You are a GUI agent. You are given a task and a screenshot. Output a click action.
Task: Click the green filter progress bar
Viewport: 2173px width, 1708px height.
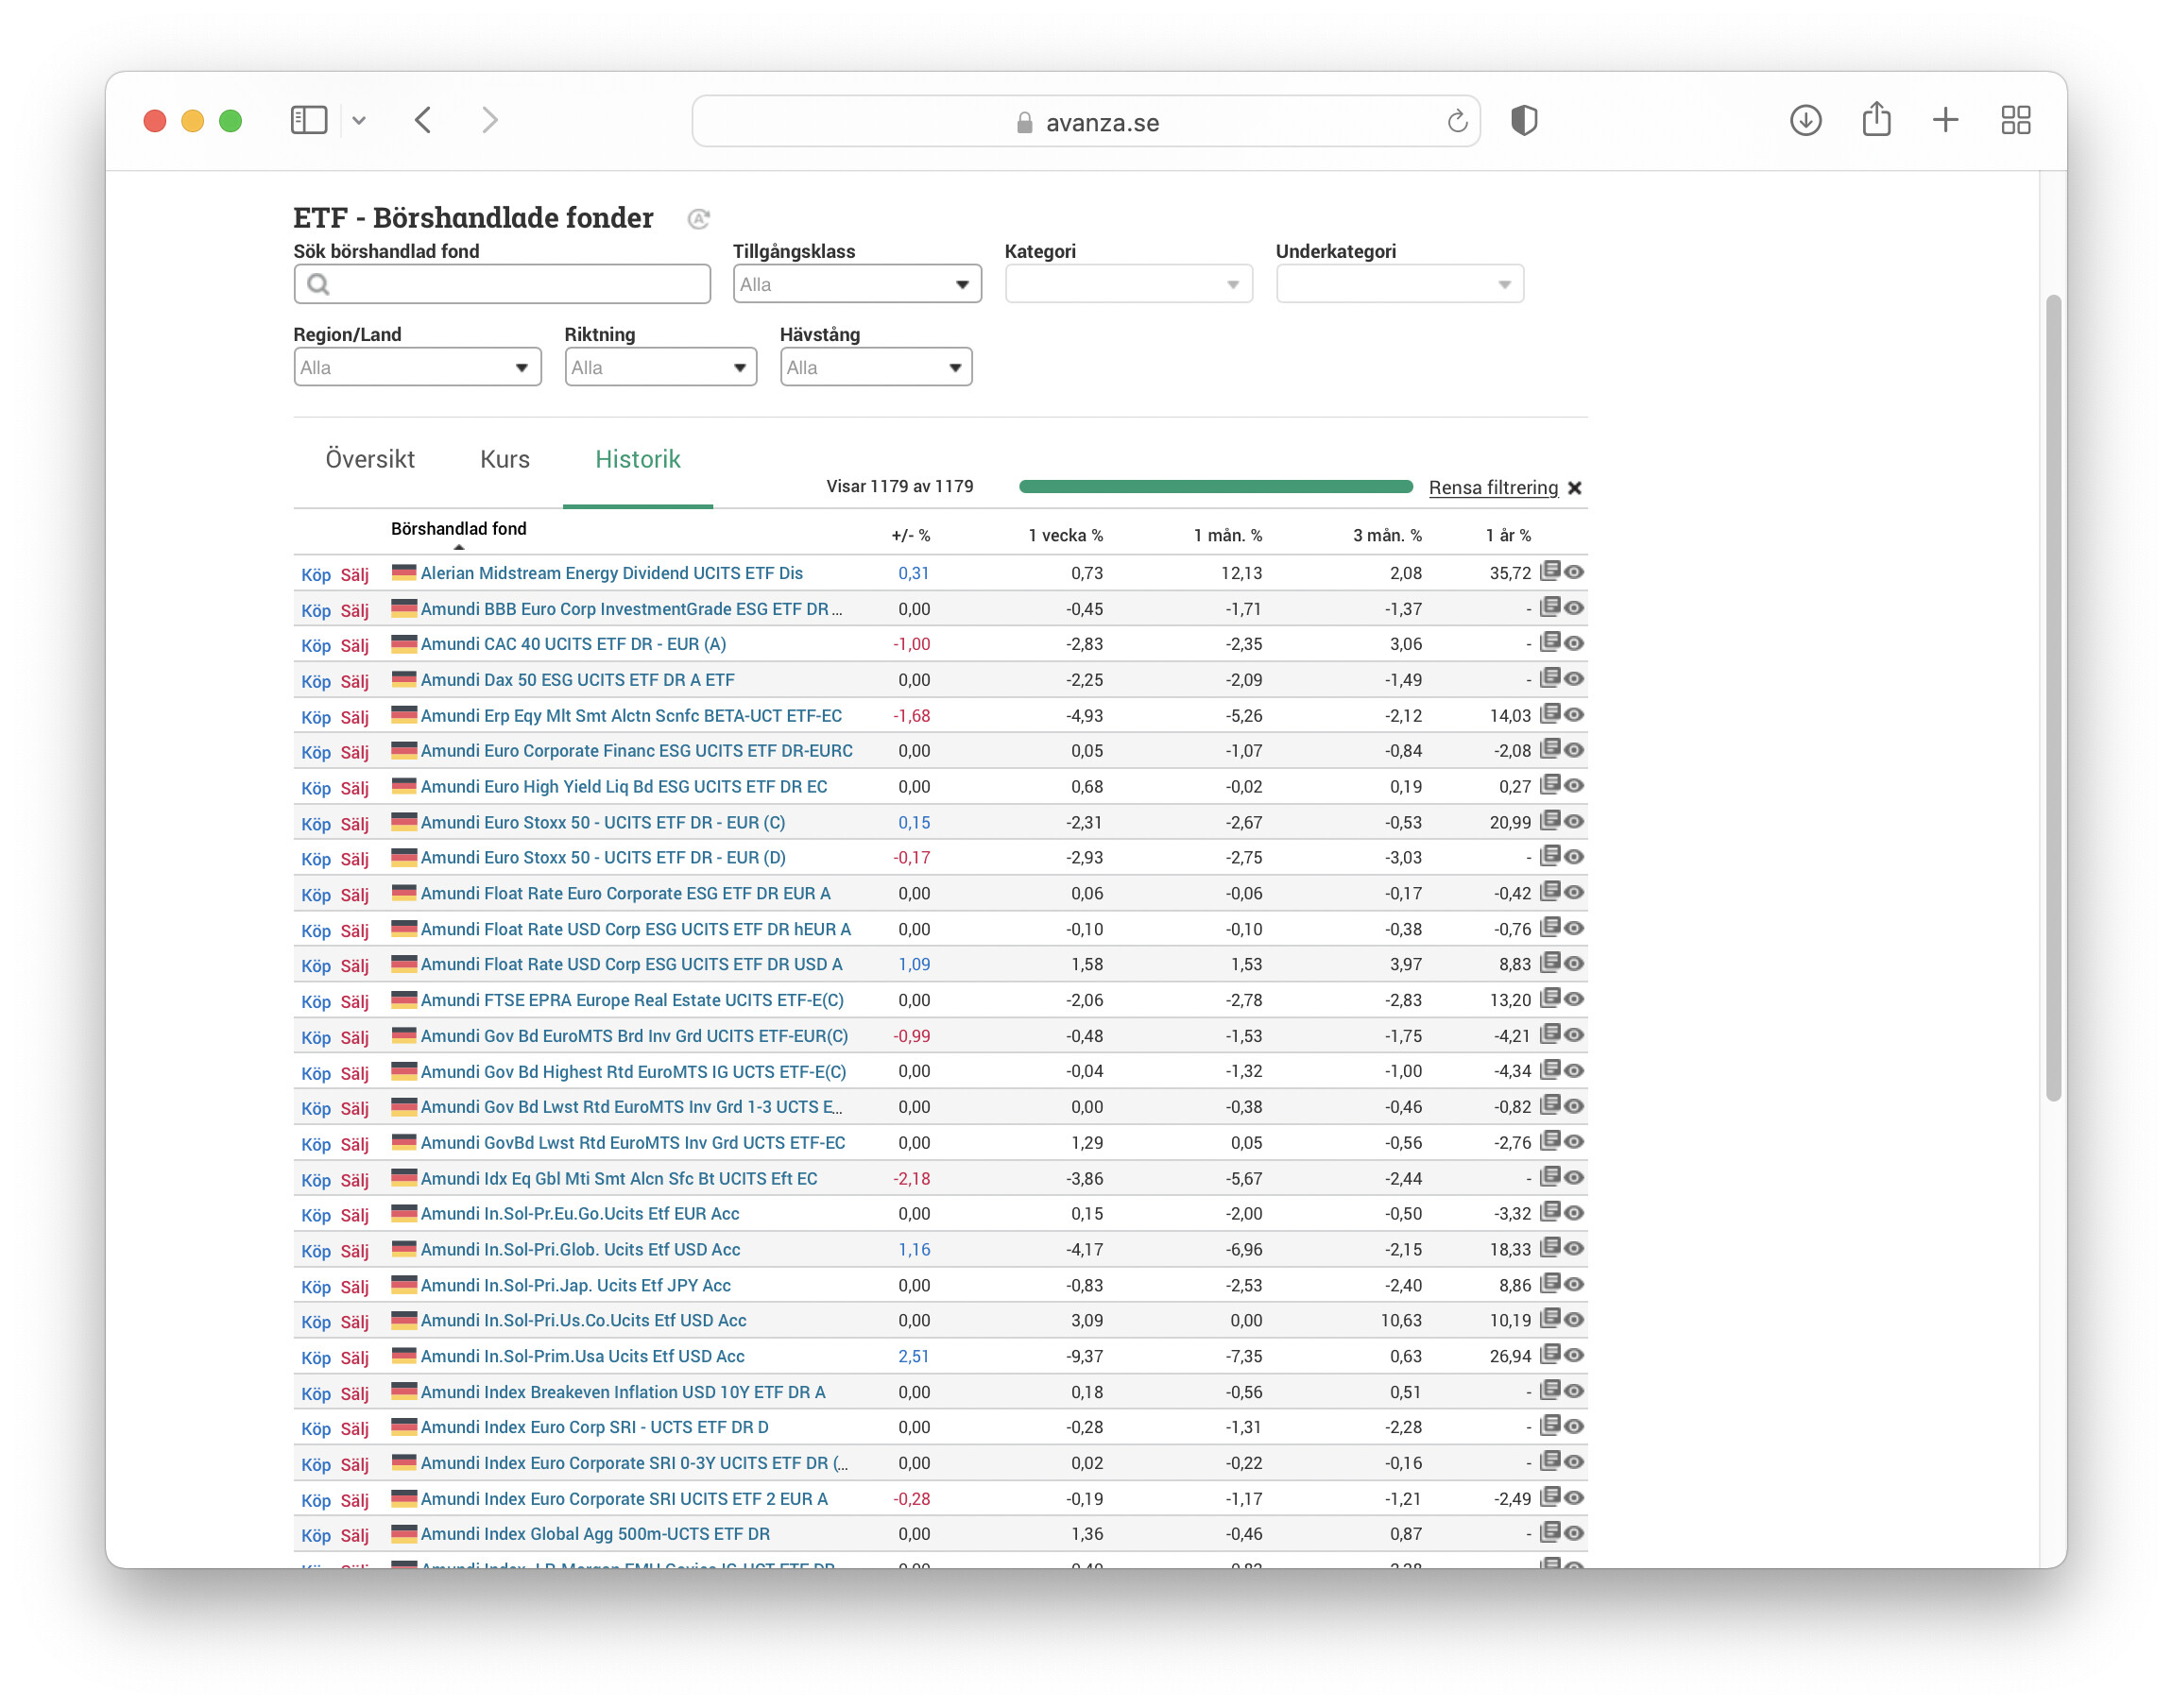tap(1215, 487)
